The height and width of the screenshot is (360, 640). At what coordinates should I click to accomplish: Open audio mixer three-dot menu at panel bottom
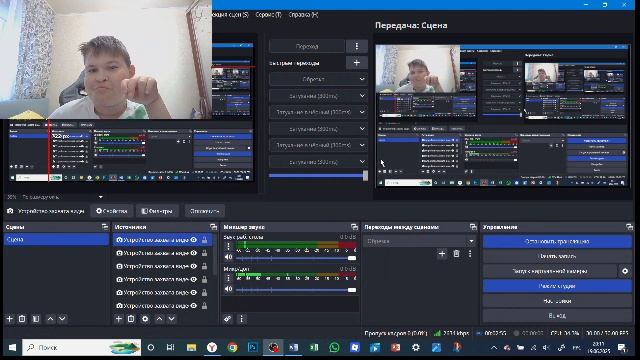click(241, 319)
